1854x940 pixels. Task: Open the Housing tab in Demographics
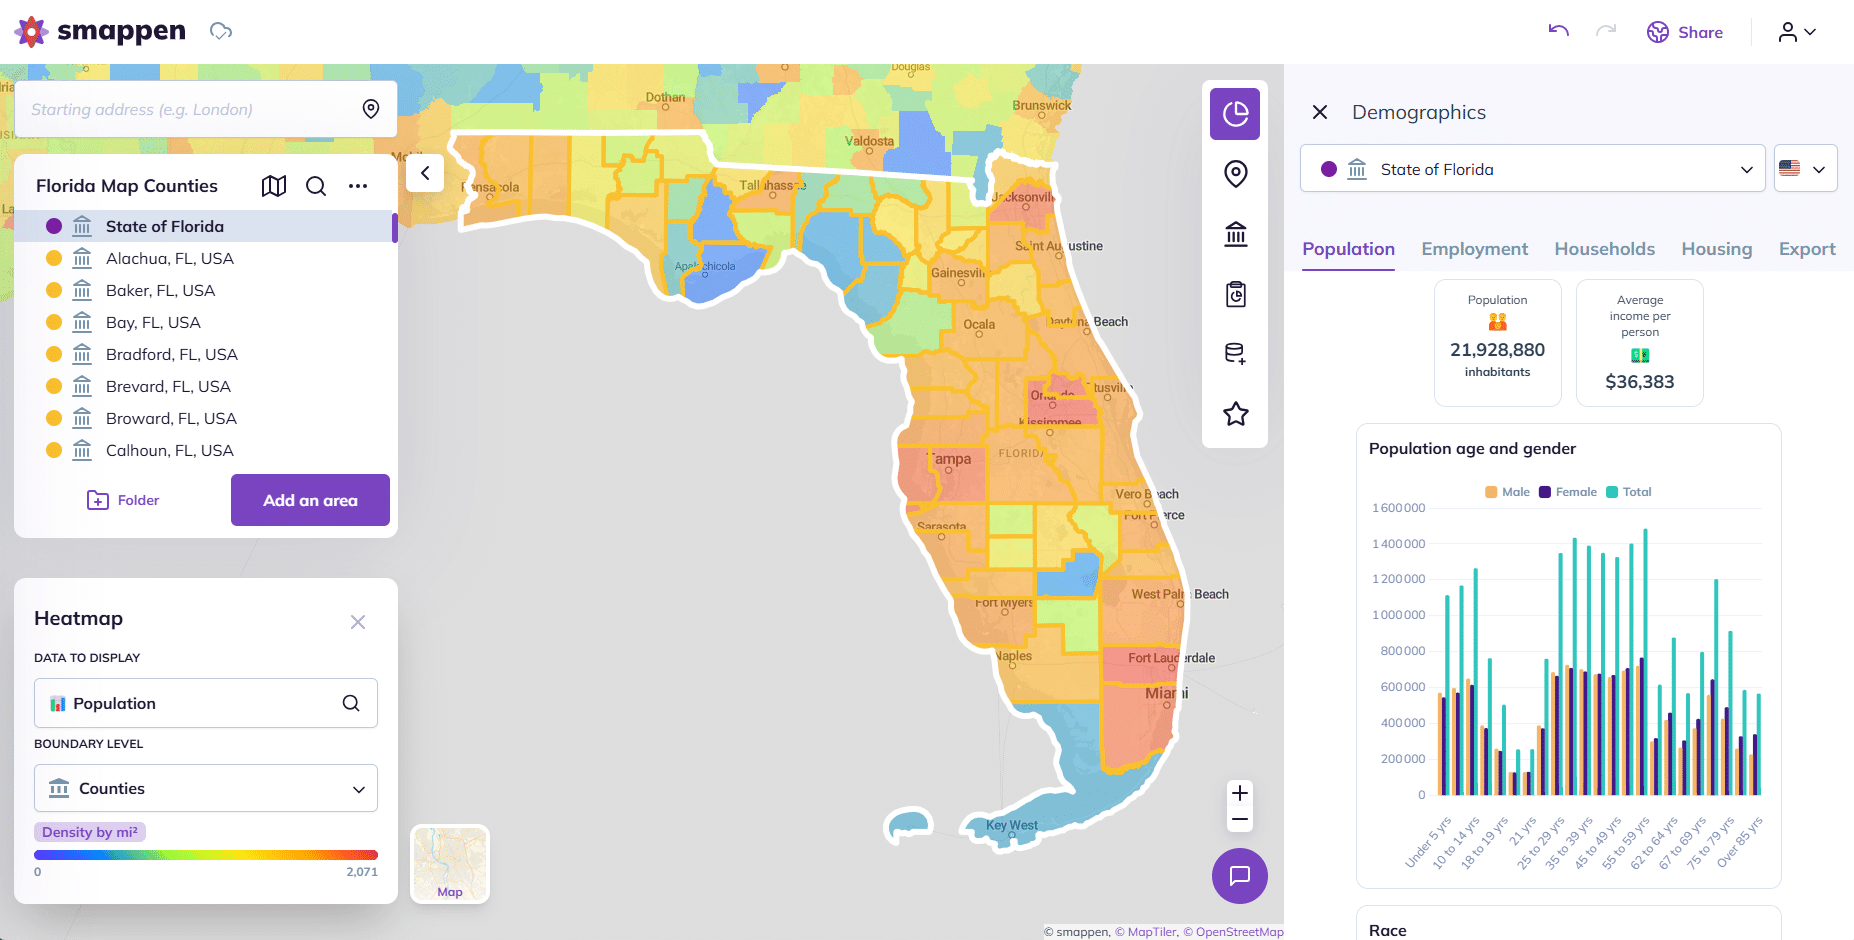click(1716, 249)
